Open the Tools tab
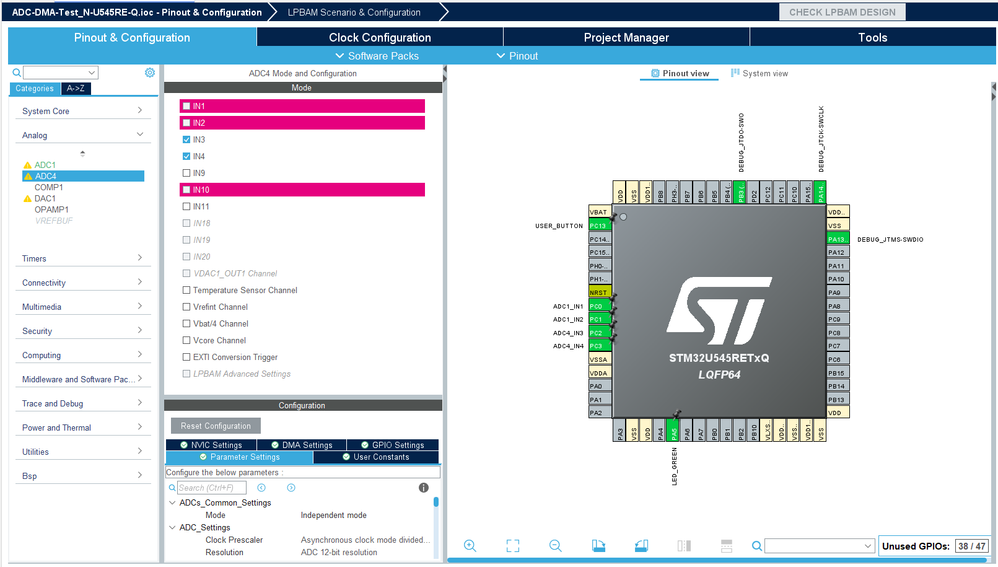This screenshot has height=567, width=998. (x=873, y=38)
